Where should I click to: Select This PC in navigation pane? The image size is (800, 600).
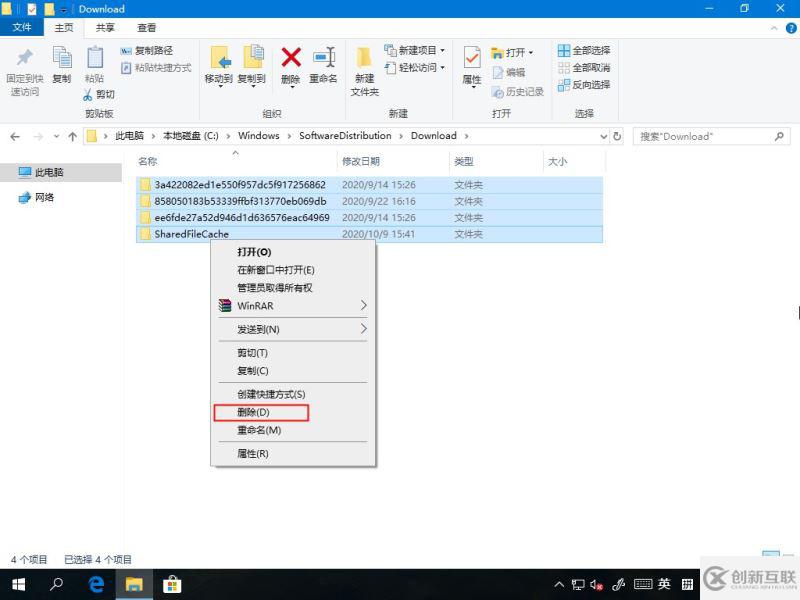coord(49,172)
